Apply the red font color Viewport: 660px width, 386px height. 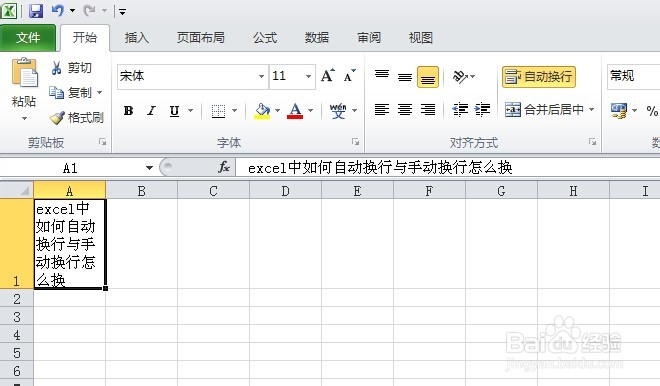[295, 111]
